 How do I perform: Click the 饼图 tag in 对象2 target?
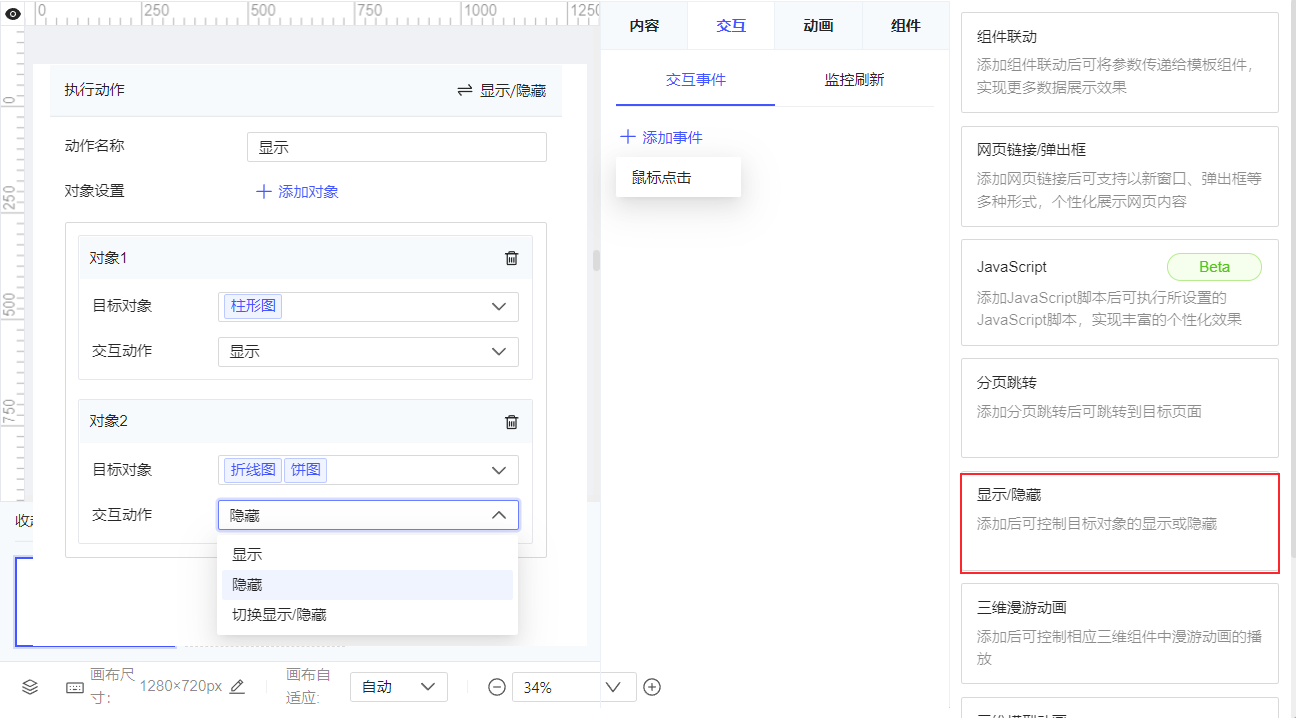305,469
